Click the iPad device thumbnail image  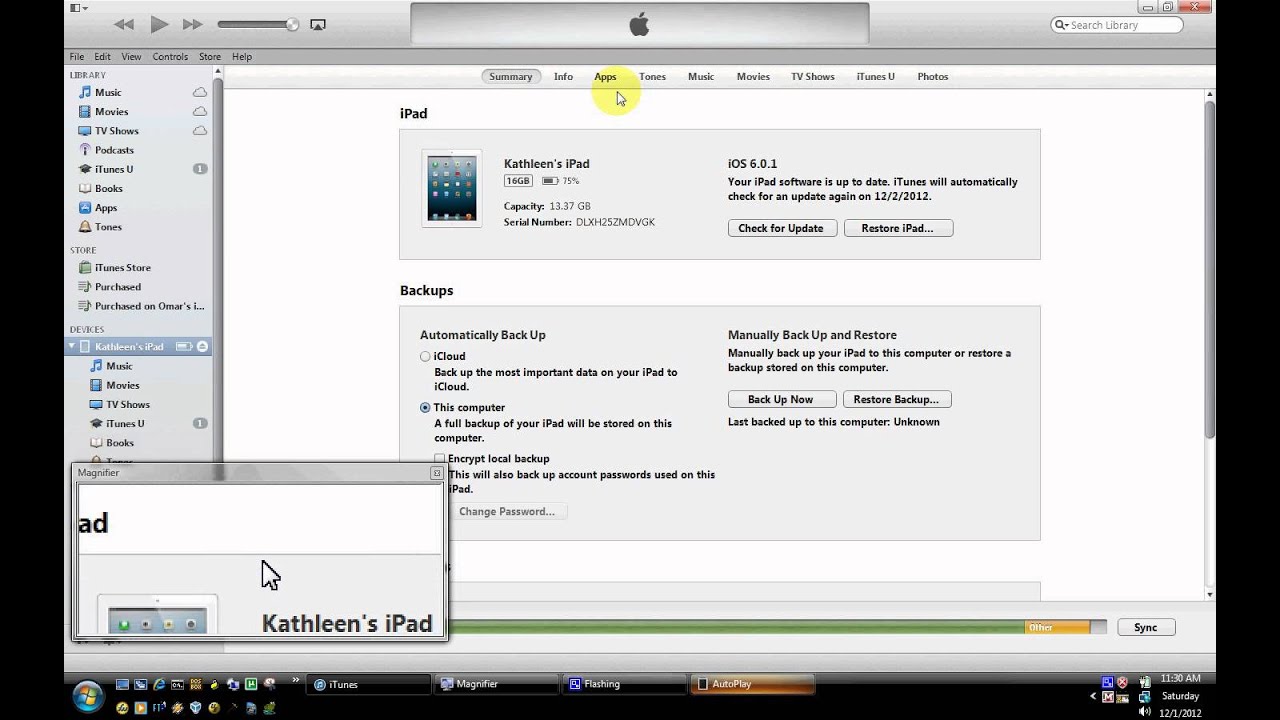point(452,188)
